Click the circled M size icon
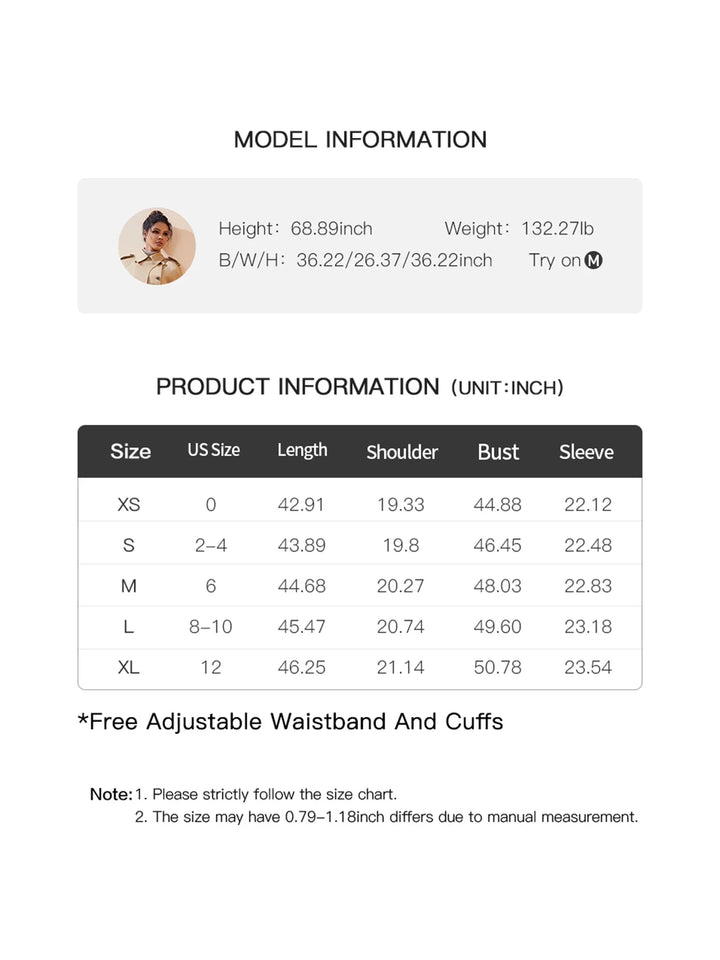 pos(594,261)
